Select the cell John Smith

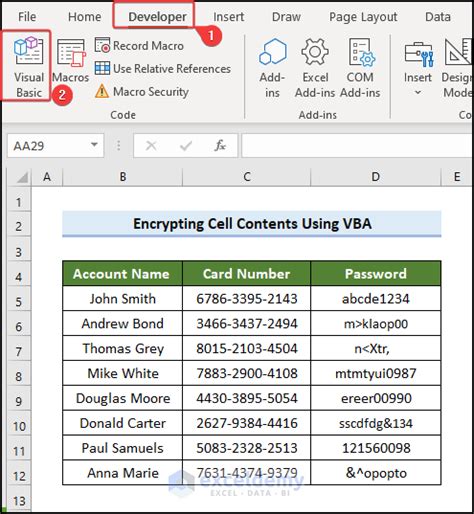[122, 299]
